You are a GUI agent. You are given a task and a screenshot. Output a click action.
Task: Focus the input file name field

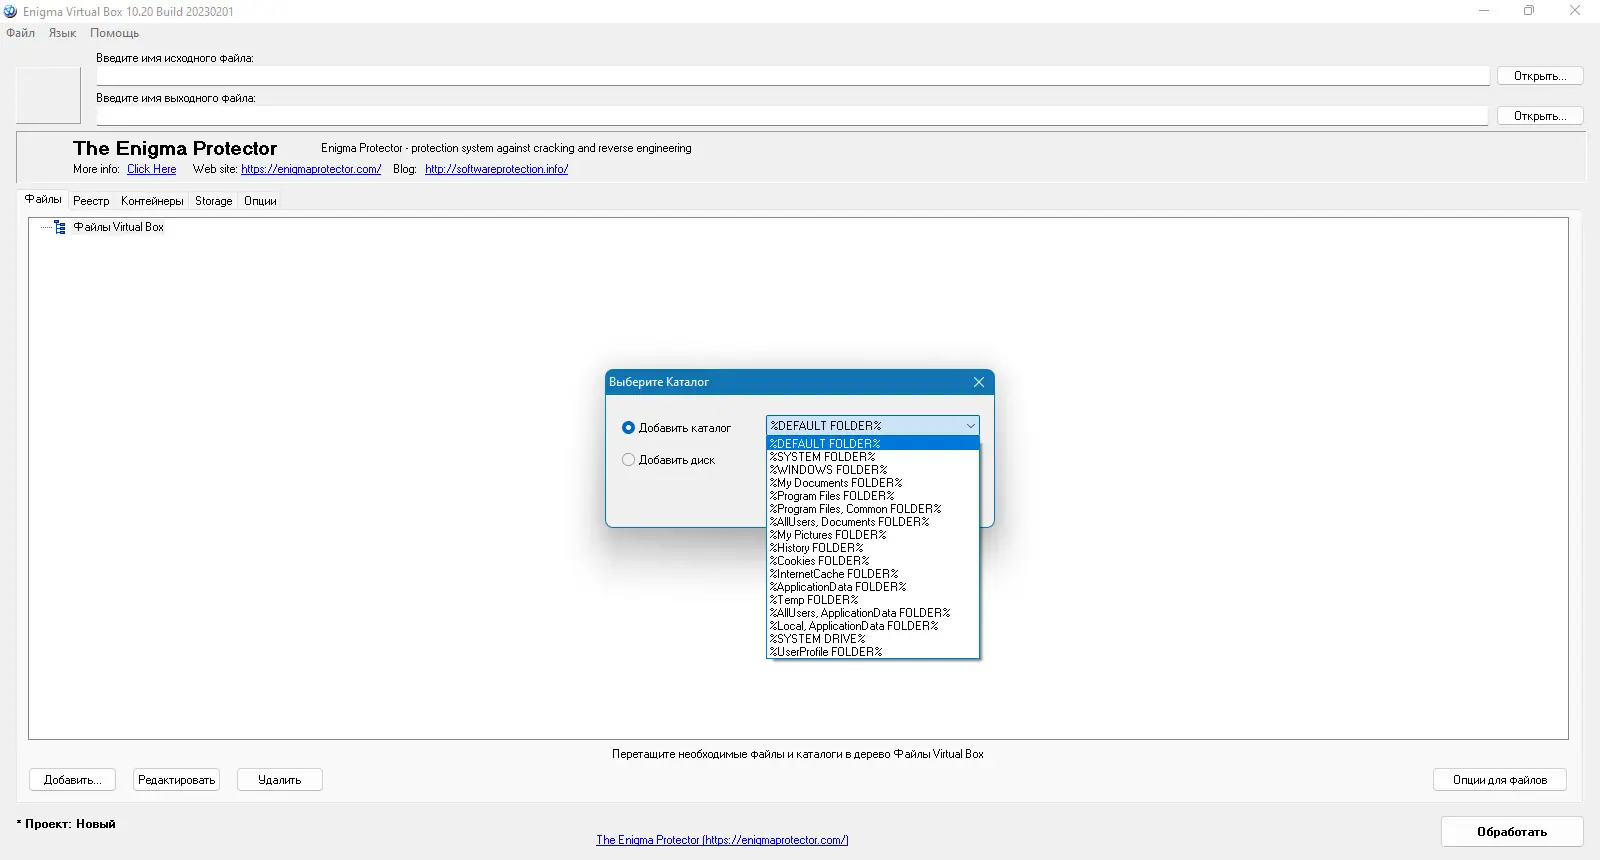[x=793, y=76]
